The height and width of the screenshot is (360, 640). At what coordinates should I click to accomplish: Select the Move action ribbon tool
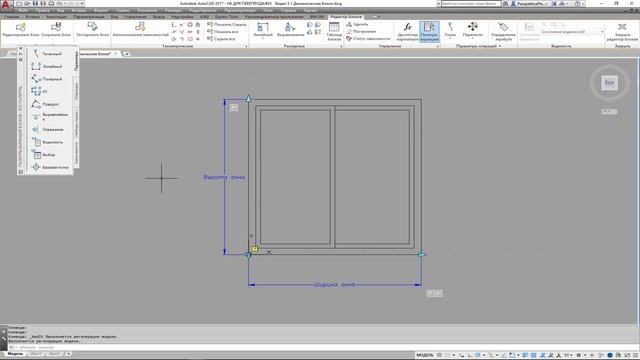[473, 30]
